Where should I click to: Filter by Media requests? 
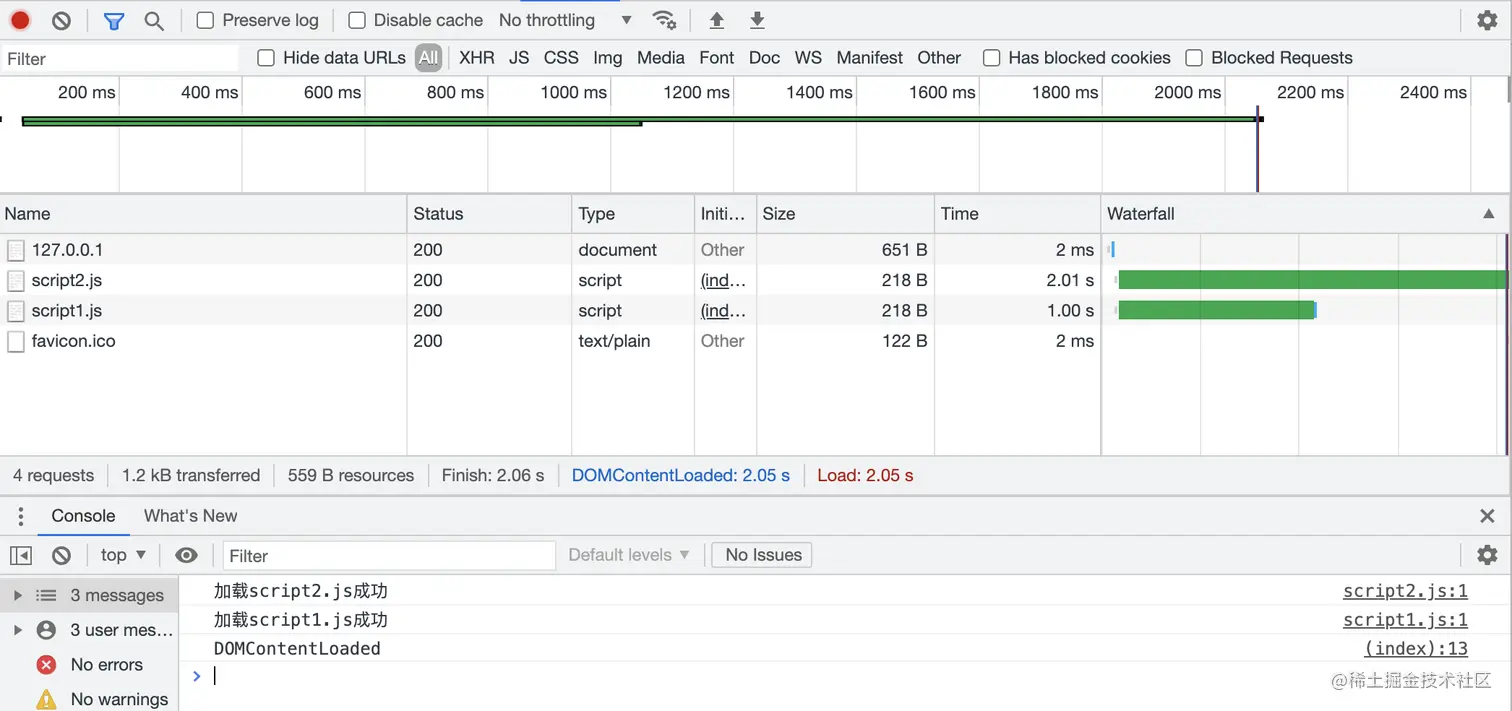pos(661,58)
